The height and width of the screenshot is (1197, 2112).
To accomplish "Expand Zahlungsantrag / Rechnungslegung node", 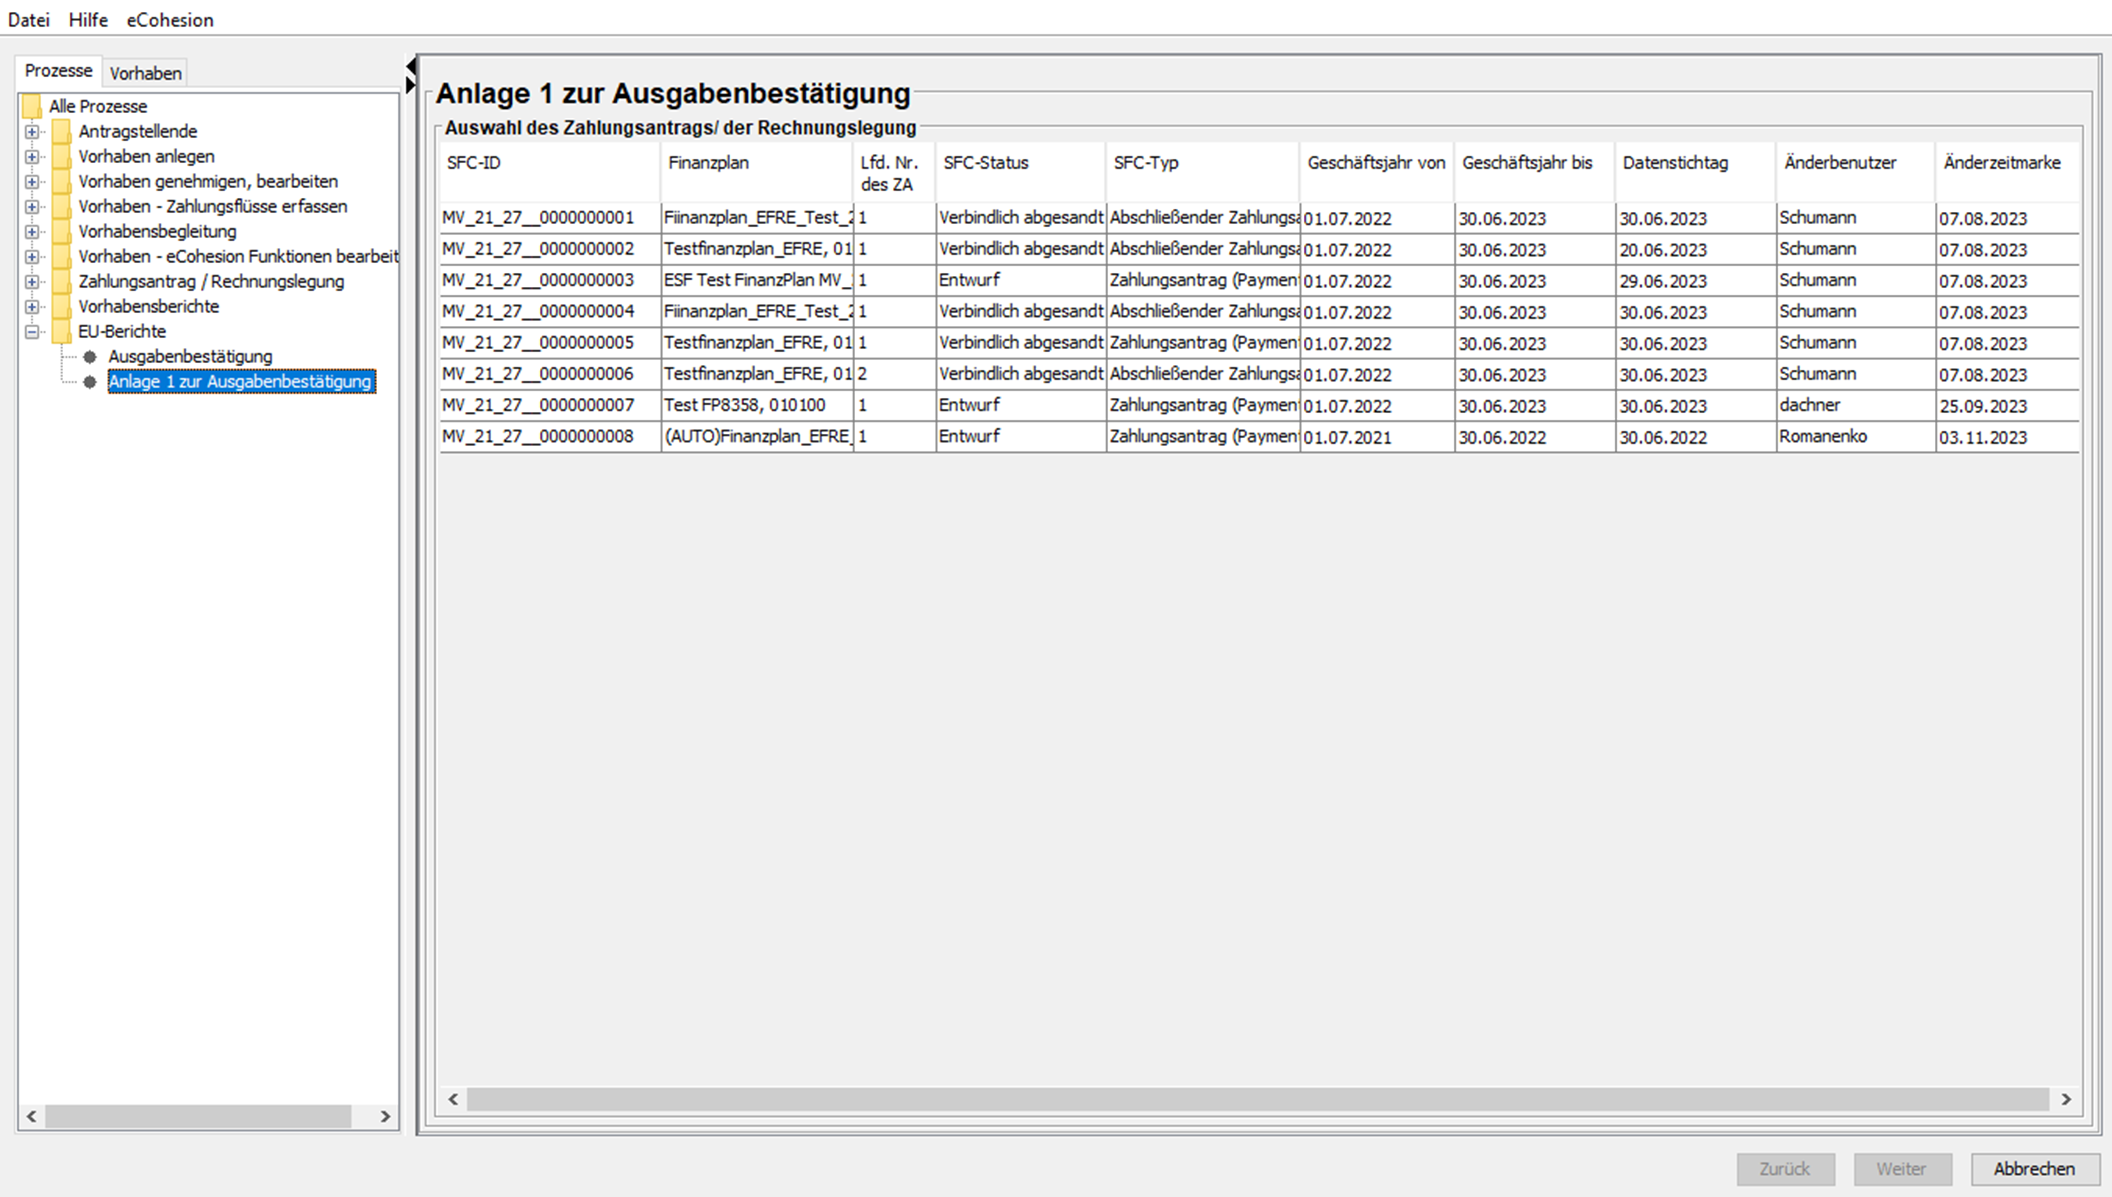I will (32, 282).
